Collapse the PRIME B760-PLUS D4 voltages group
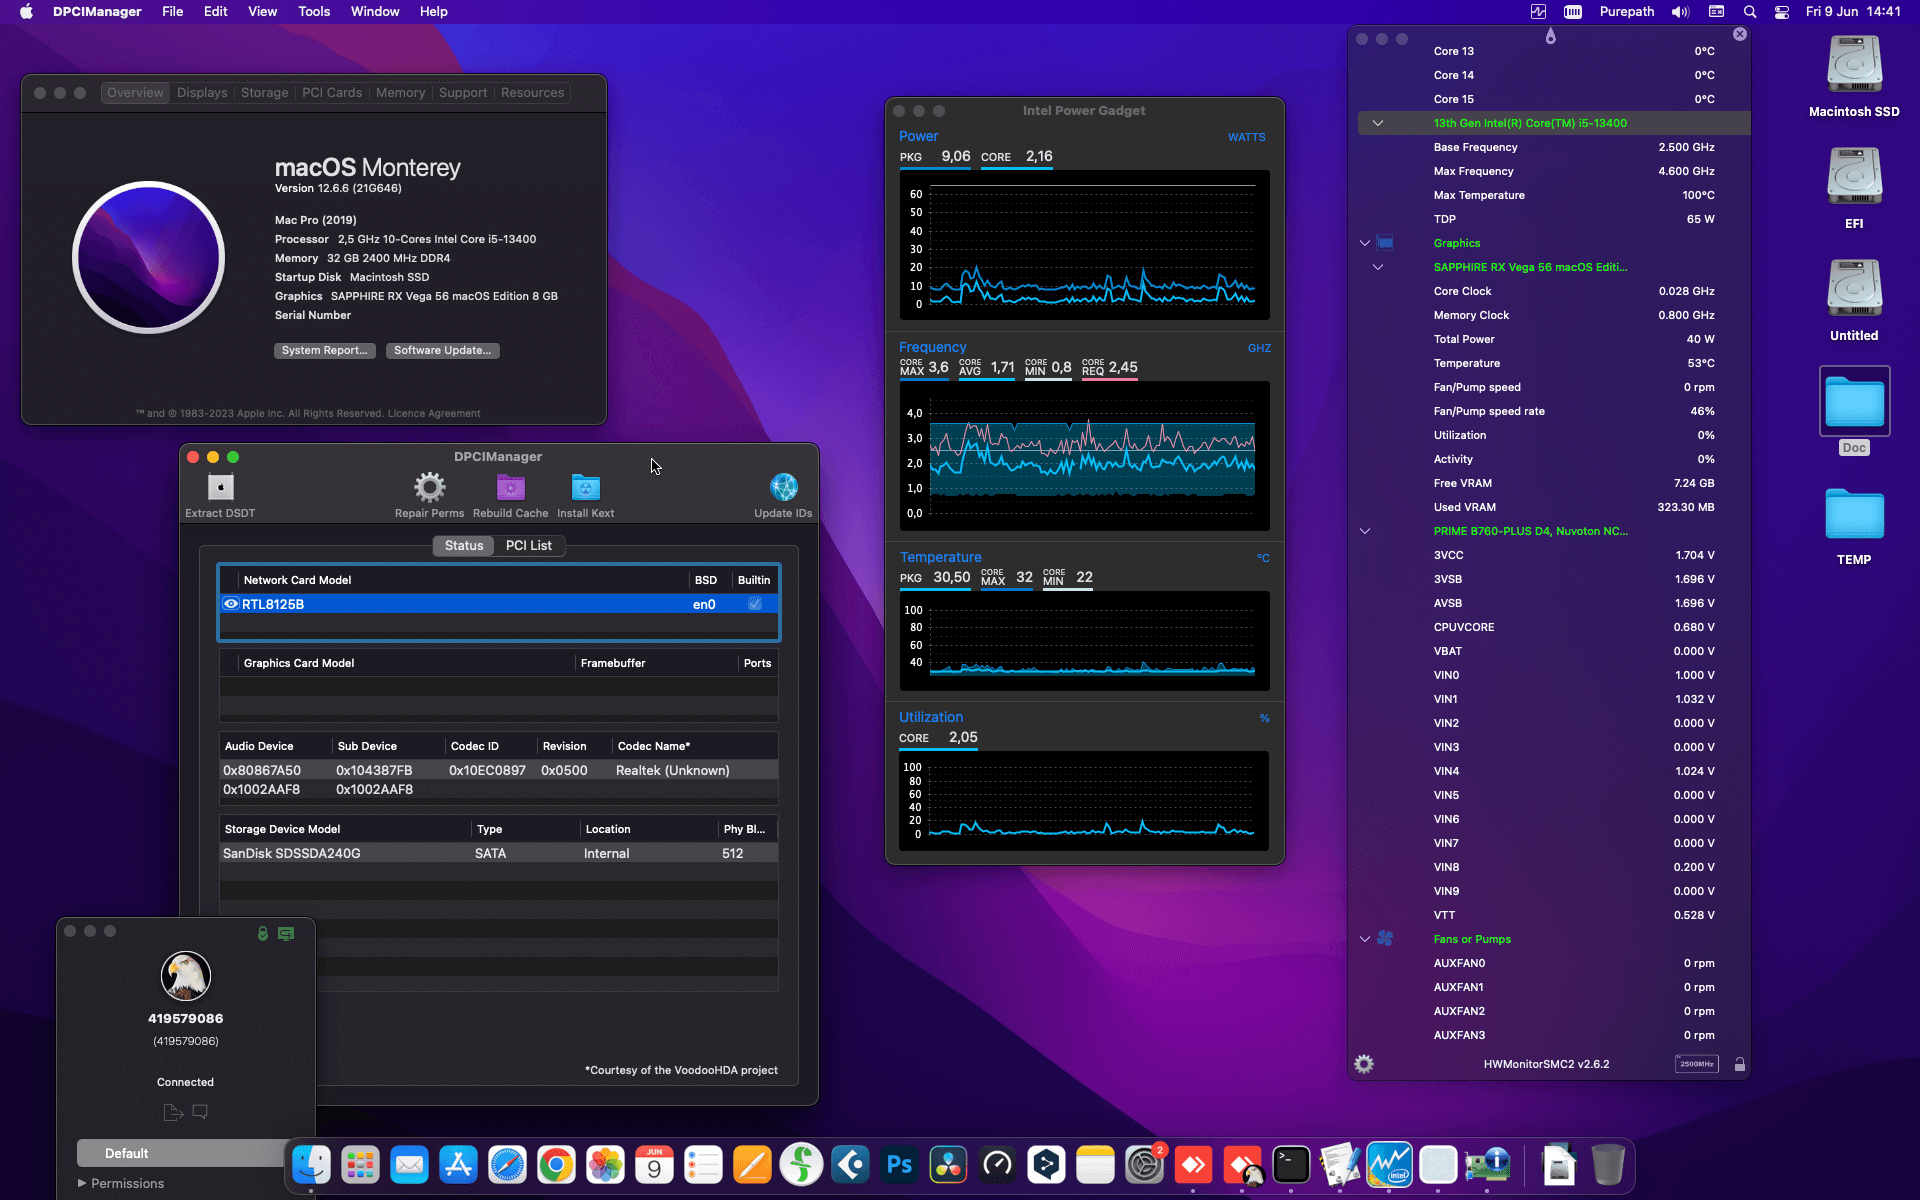Image resolution: width=1920 pixels, height=1200 pixels. coord(1365,531)
